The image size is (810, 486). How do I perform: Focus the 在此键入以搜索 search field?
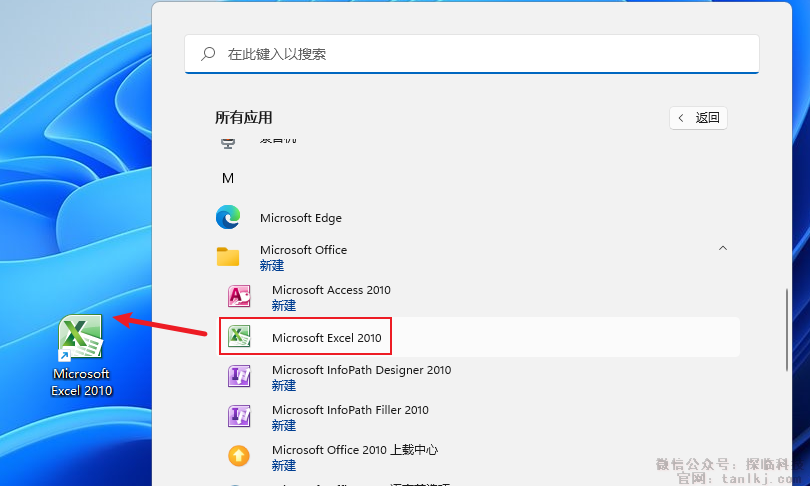(x=472, y=54)
